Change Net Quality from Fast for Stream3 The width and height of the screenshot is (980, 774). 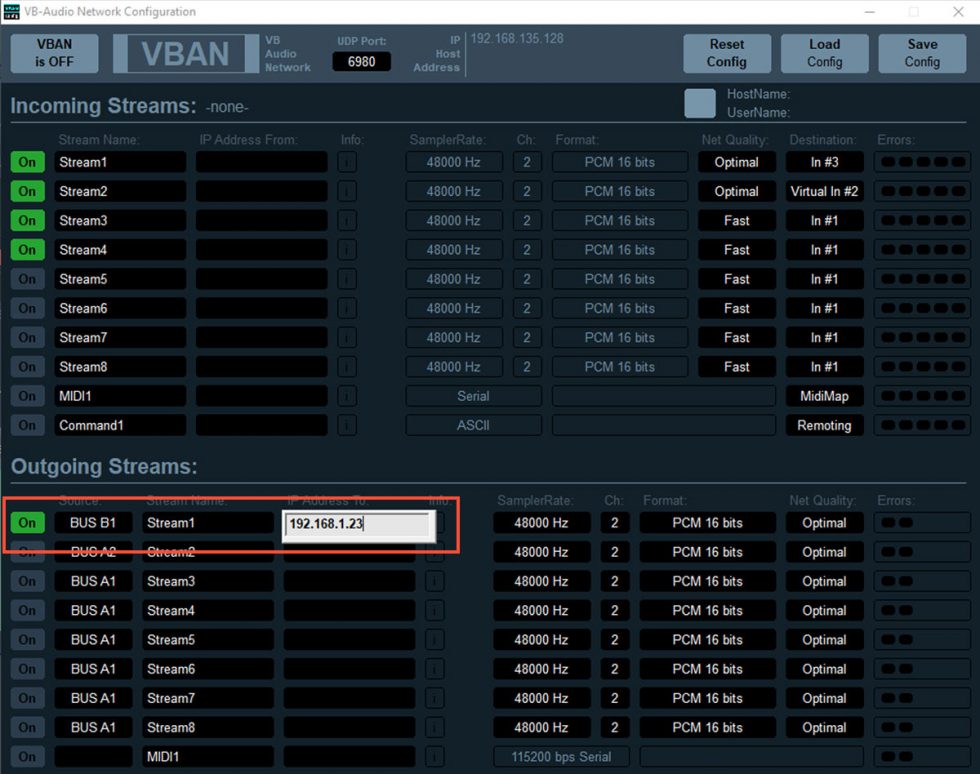point(736,220)
